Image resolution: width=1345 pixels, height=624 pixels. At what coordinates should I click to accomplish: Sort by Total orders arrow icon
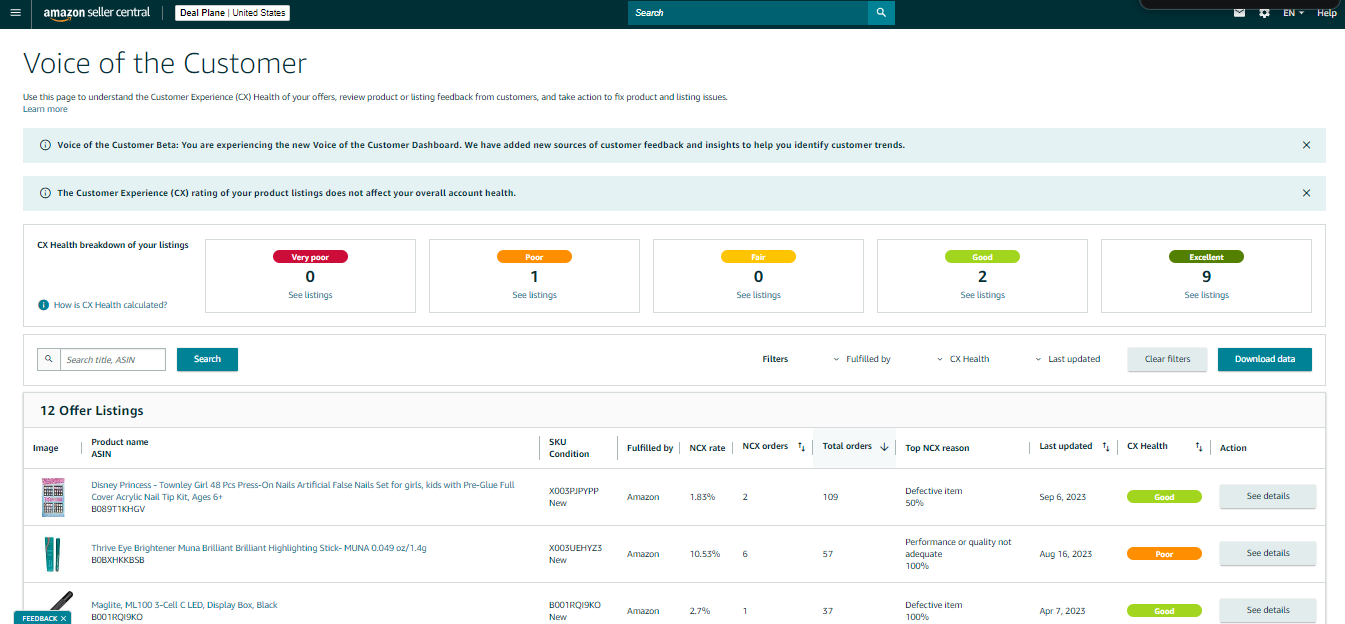point(884,447)
